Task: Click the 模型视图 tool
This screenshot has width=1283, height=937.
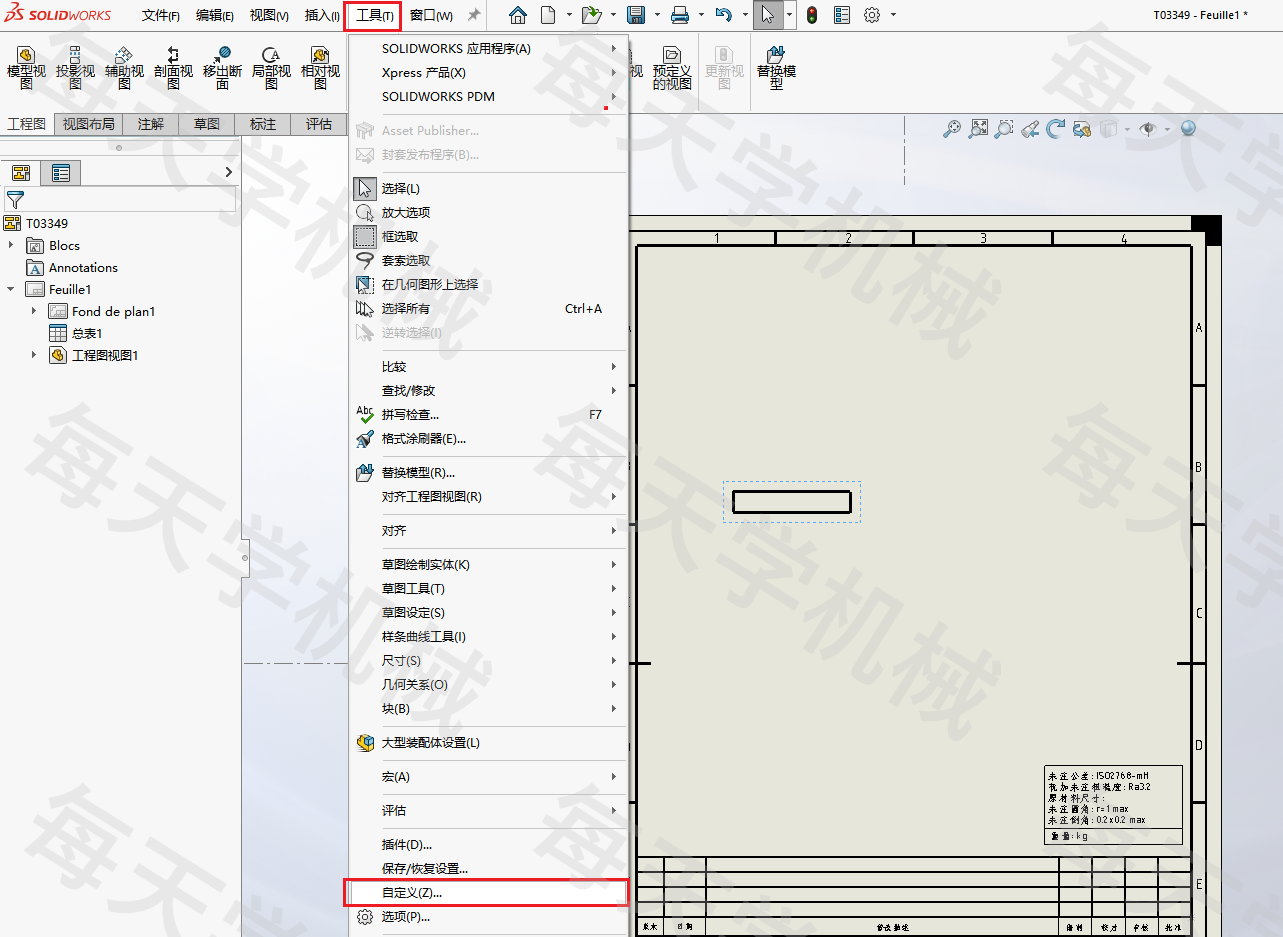Action: [x=26, y=67]
